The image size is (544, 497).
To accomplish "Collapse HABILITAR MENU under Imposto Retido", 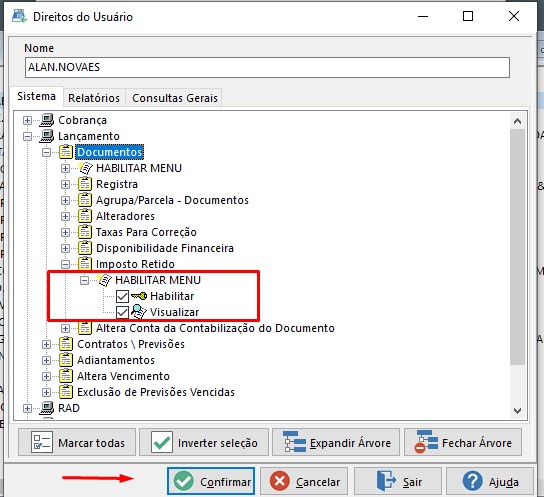I will pos(84,280).
